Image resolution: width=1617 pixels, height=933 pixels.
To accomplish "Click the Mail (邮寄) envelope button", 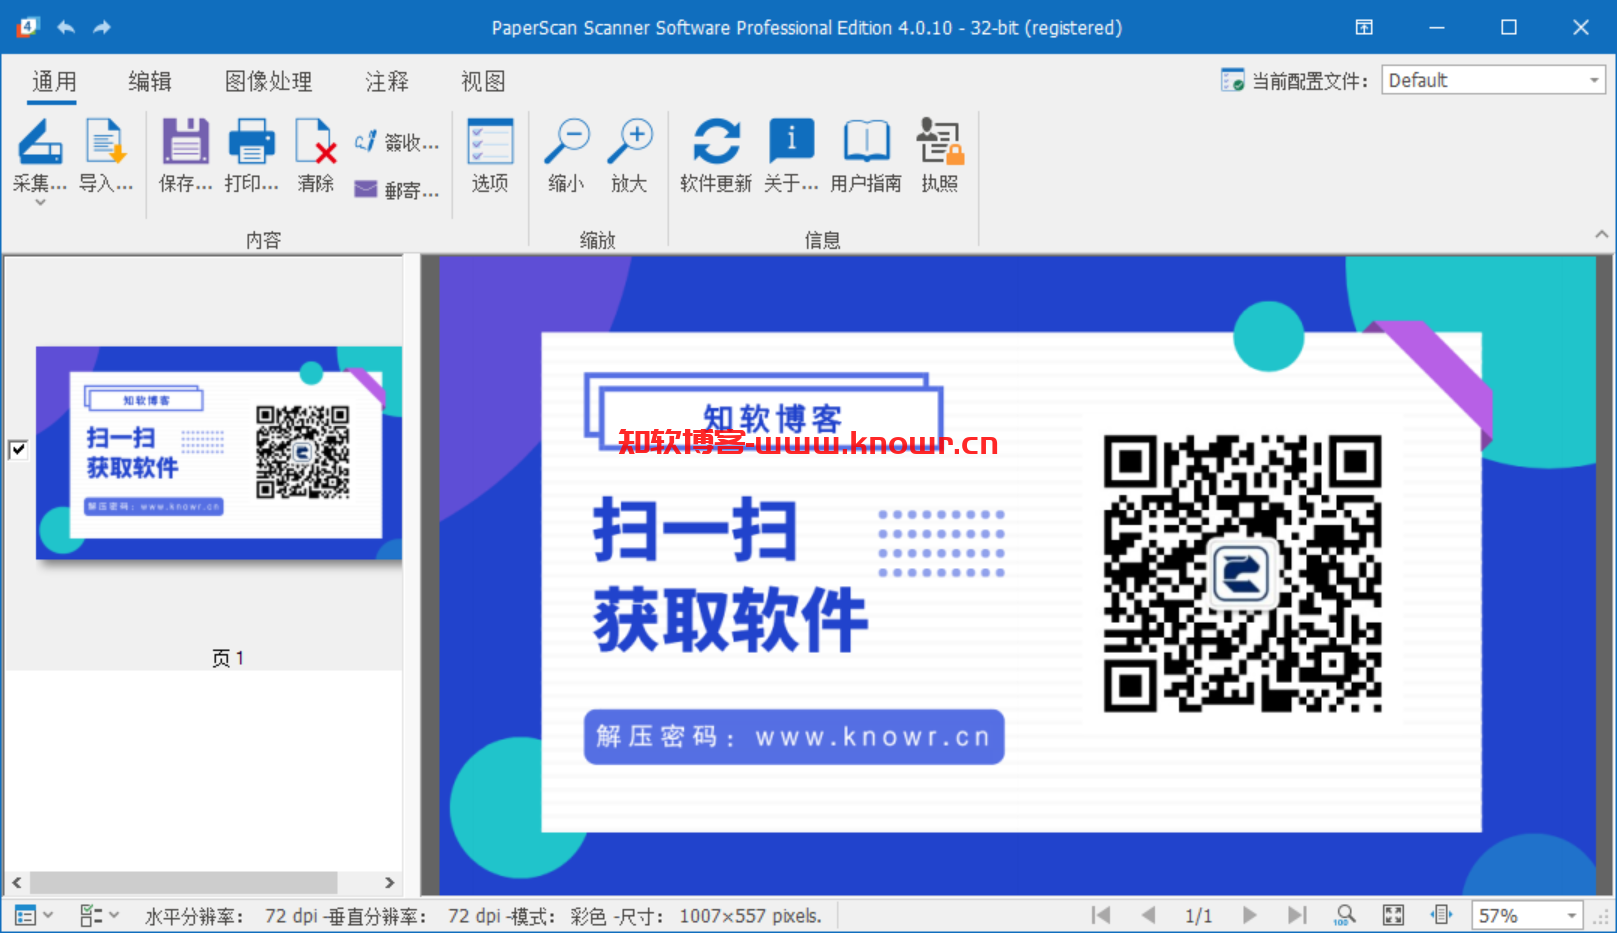I will 397,190.
